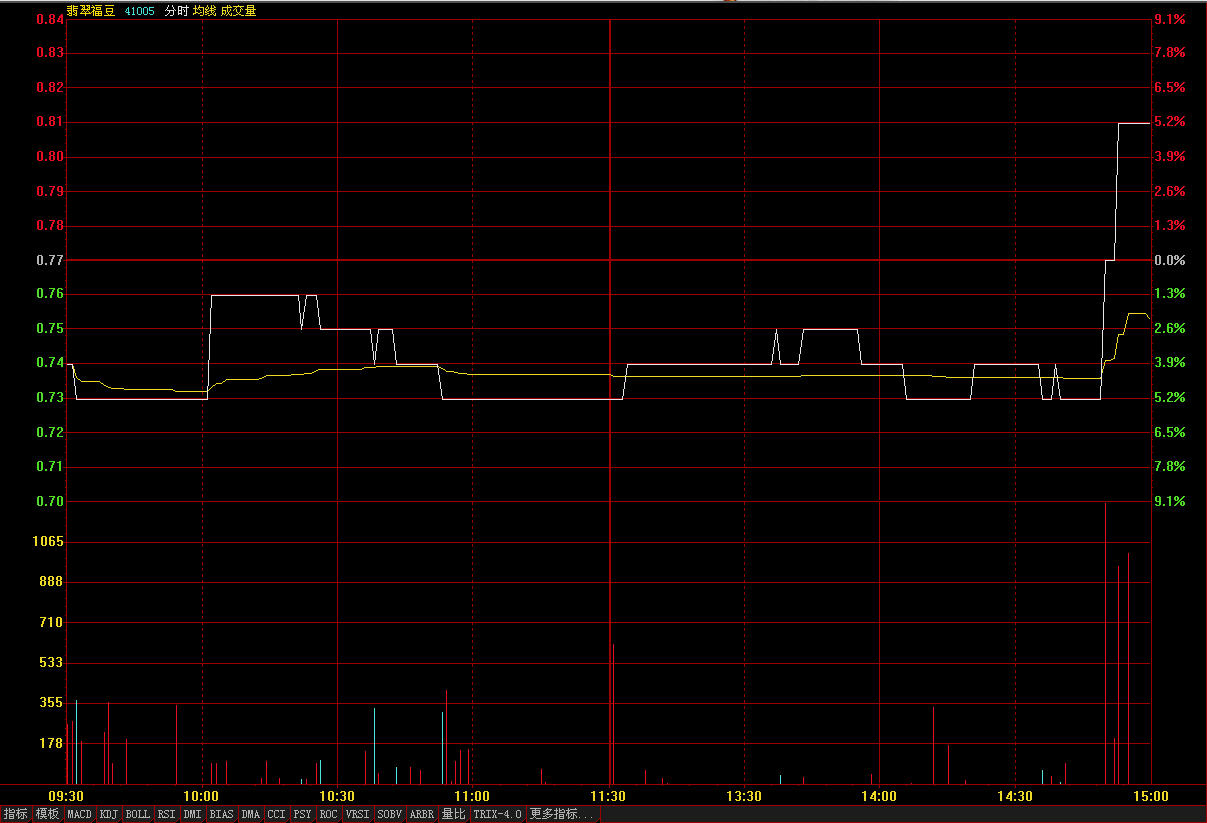The image size is (1207, 823).
Task: Switch to the BIAS indicator tab
Action: [221, 814]
